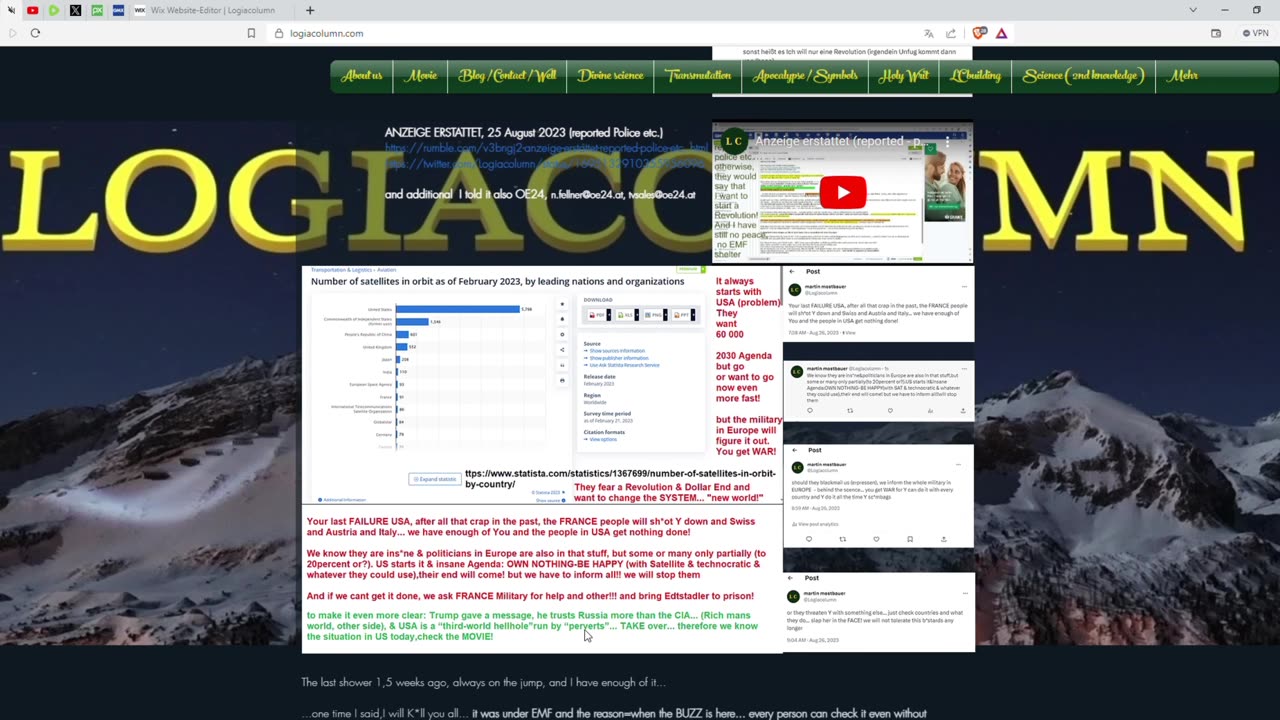Switch to the pinned blue GMX tab

(x=118, y=10)
